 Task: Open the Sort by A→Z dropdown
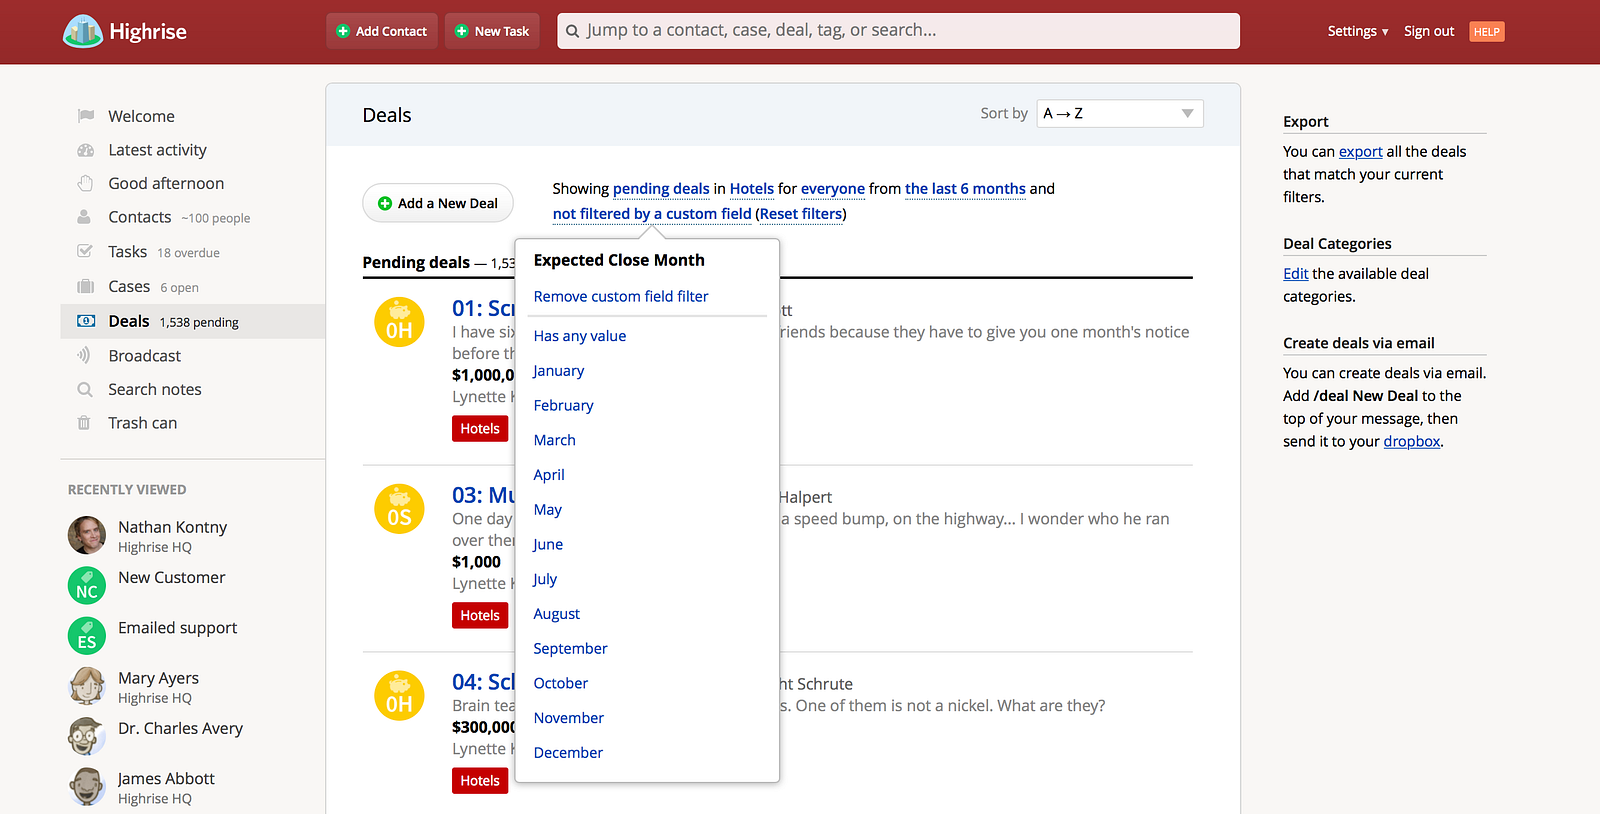(x=1120, y=114)
